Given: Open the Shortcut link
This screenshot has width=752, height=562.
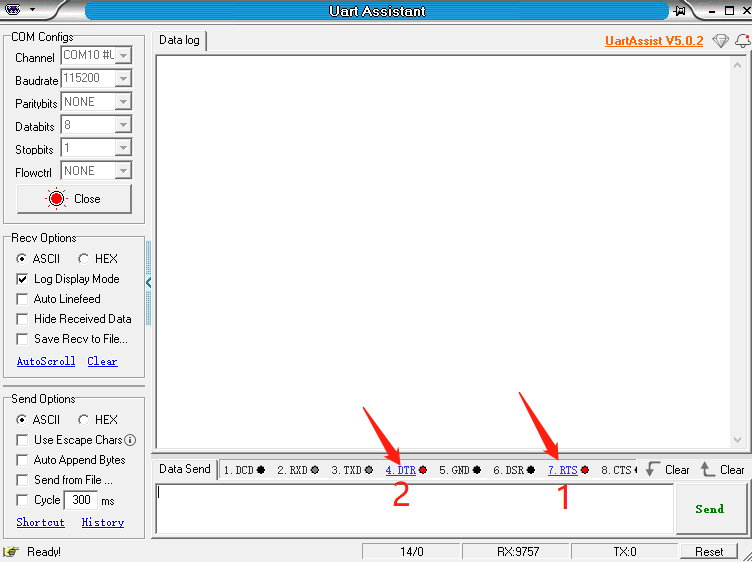Looking at the screenshot, I should click(x=40, y=522).
